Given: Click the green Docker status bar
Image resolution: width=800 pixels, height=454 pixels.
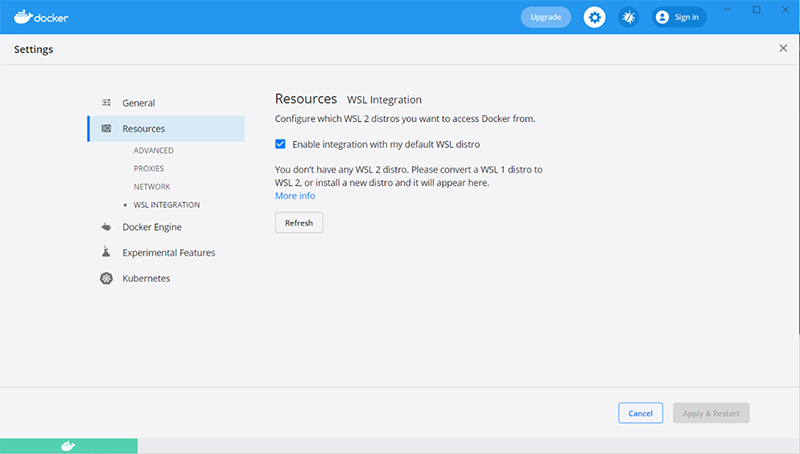Looking at the screenshot, I should (x=68, y=446).
